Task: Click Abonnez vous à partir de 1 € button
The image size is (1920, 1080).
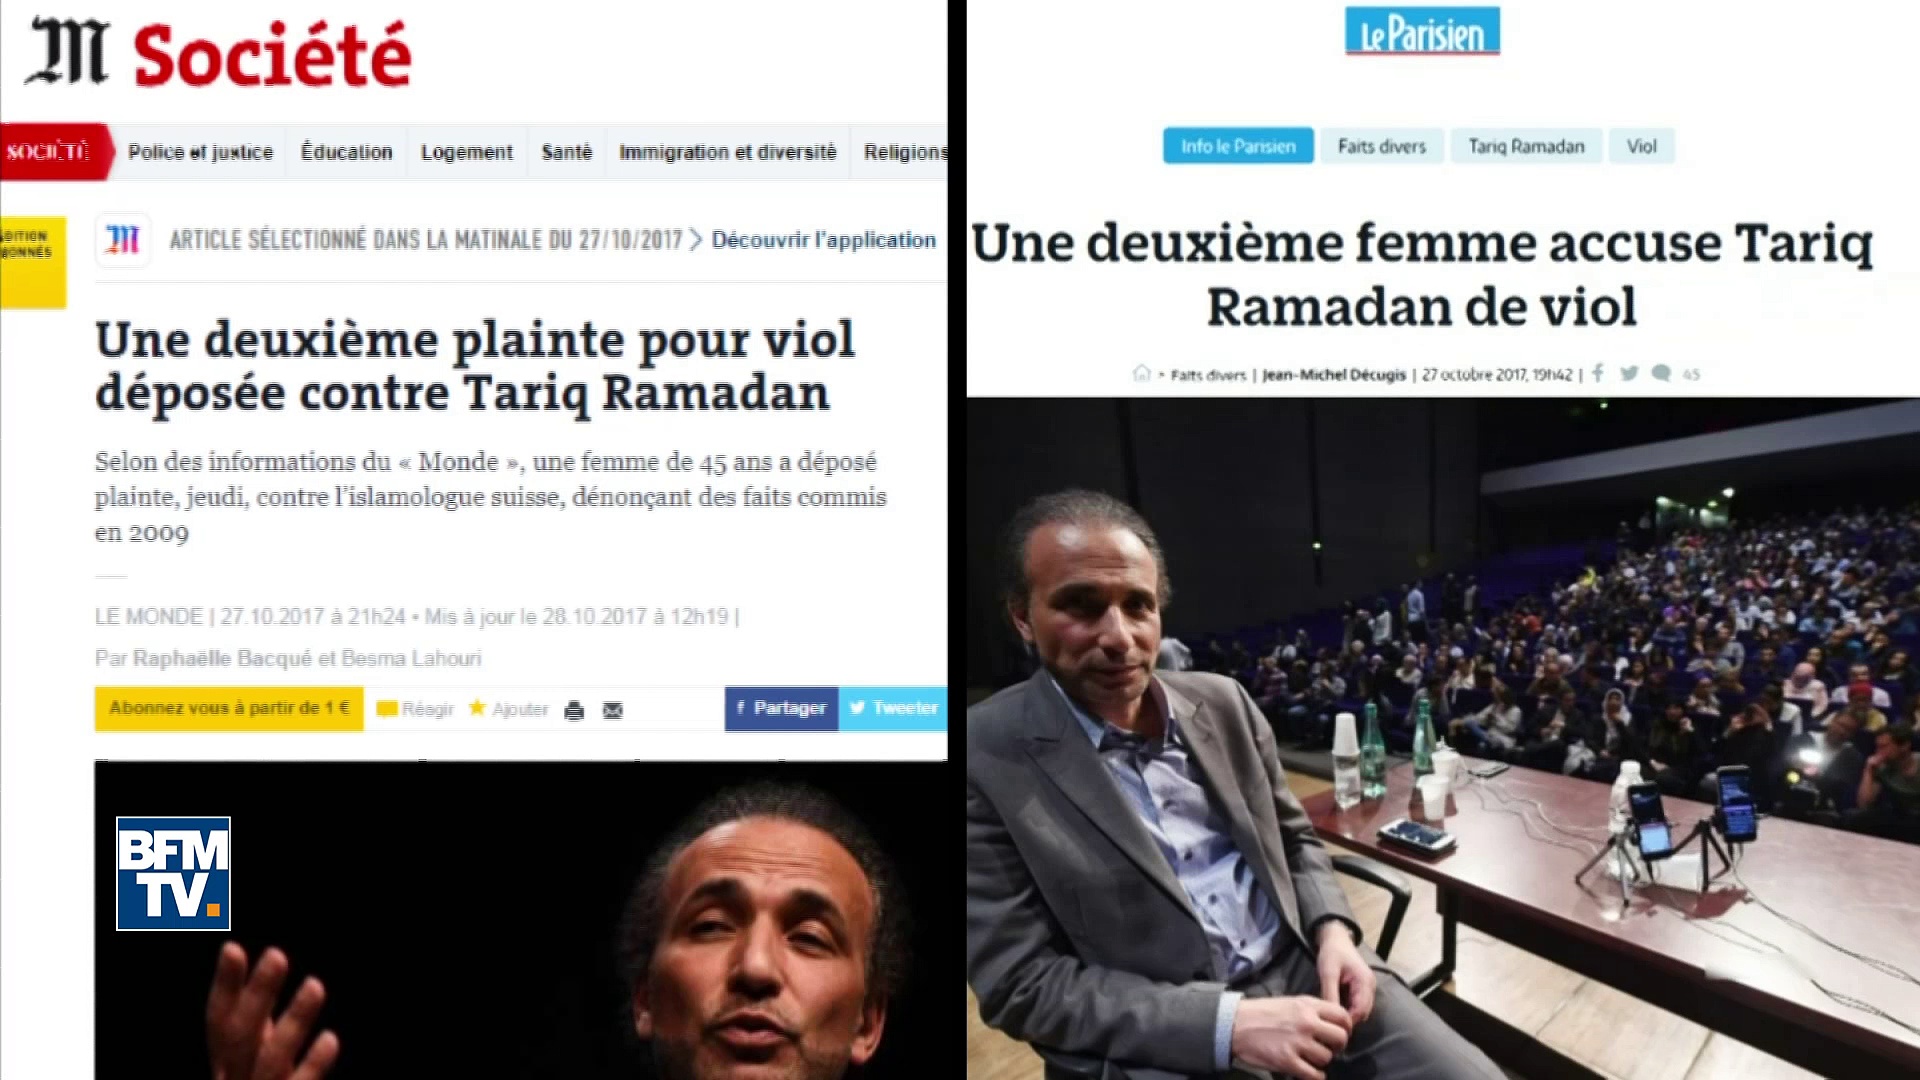Action: [229, 708]
